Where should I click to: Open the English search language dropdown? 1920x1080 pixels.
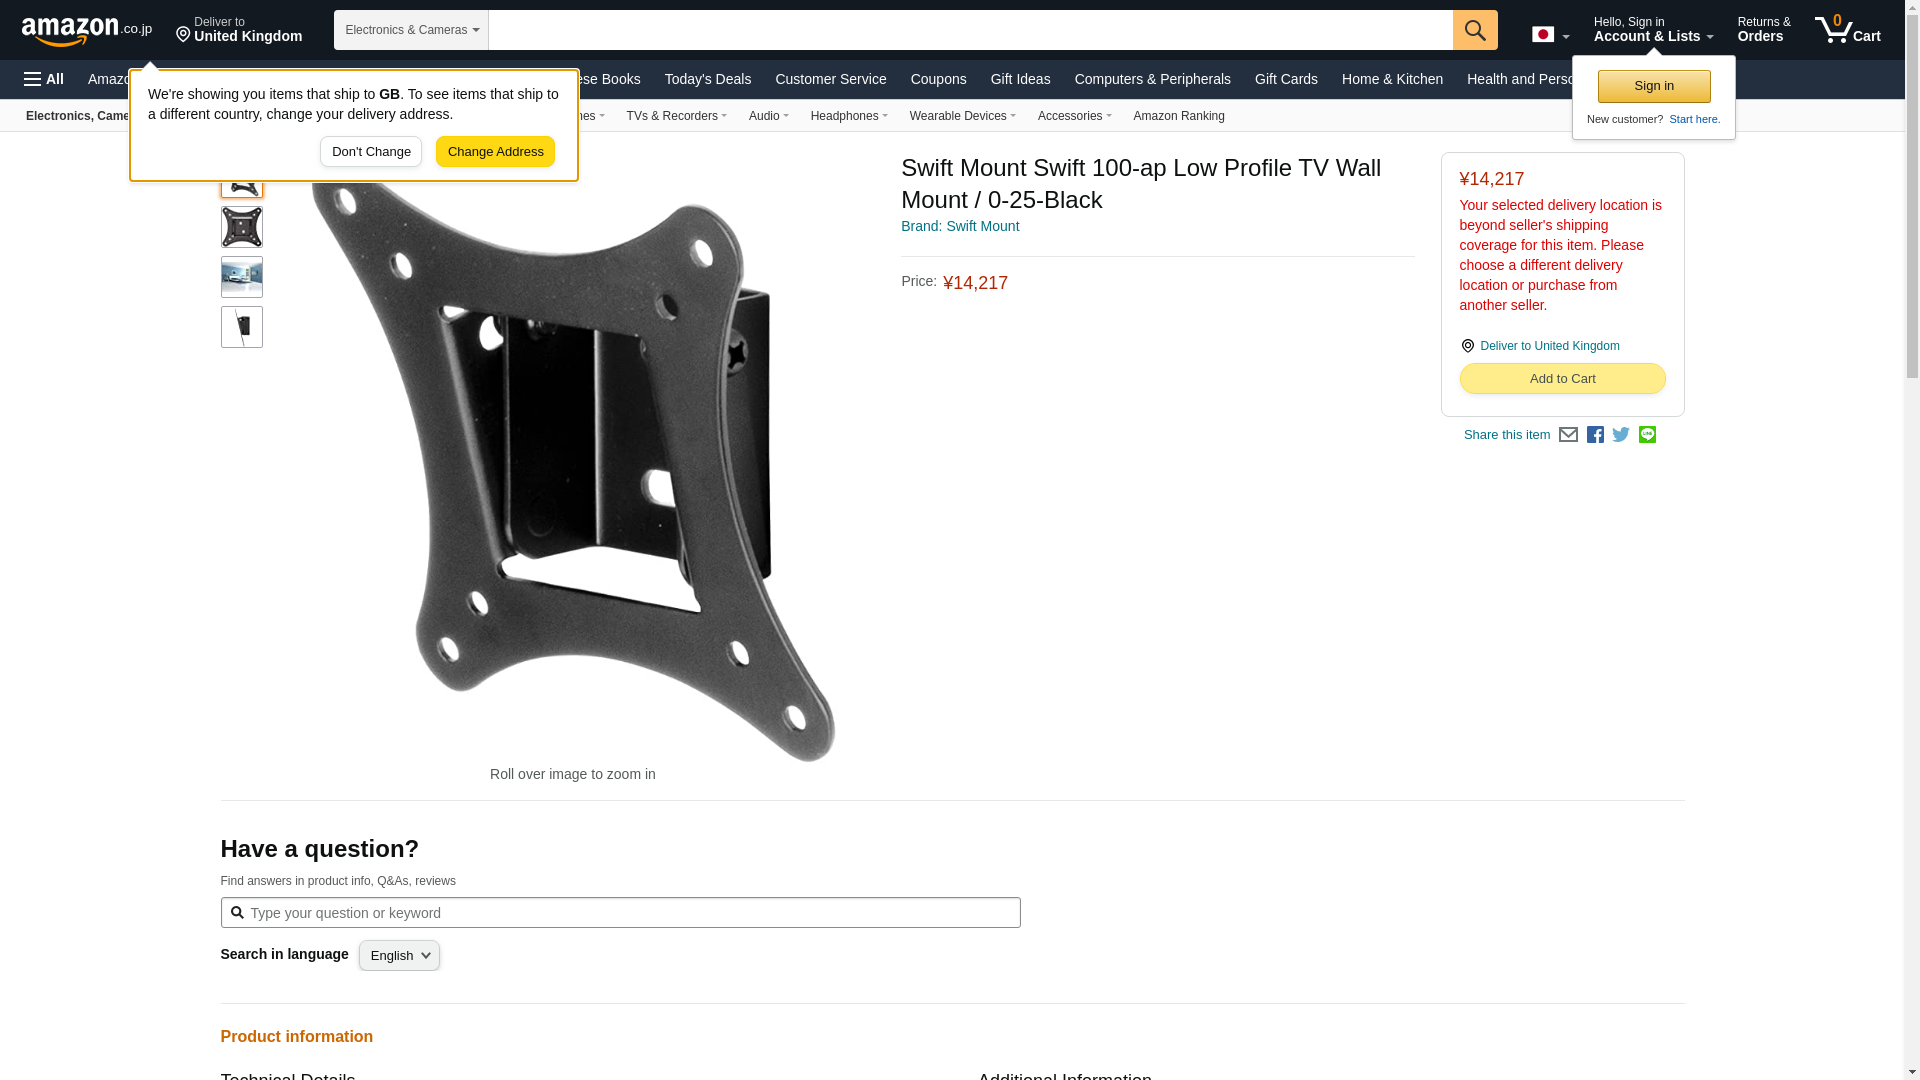399,955
